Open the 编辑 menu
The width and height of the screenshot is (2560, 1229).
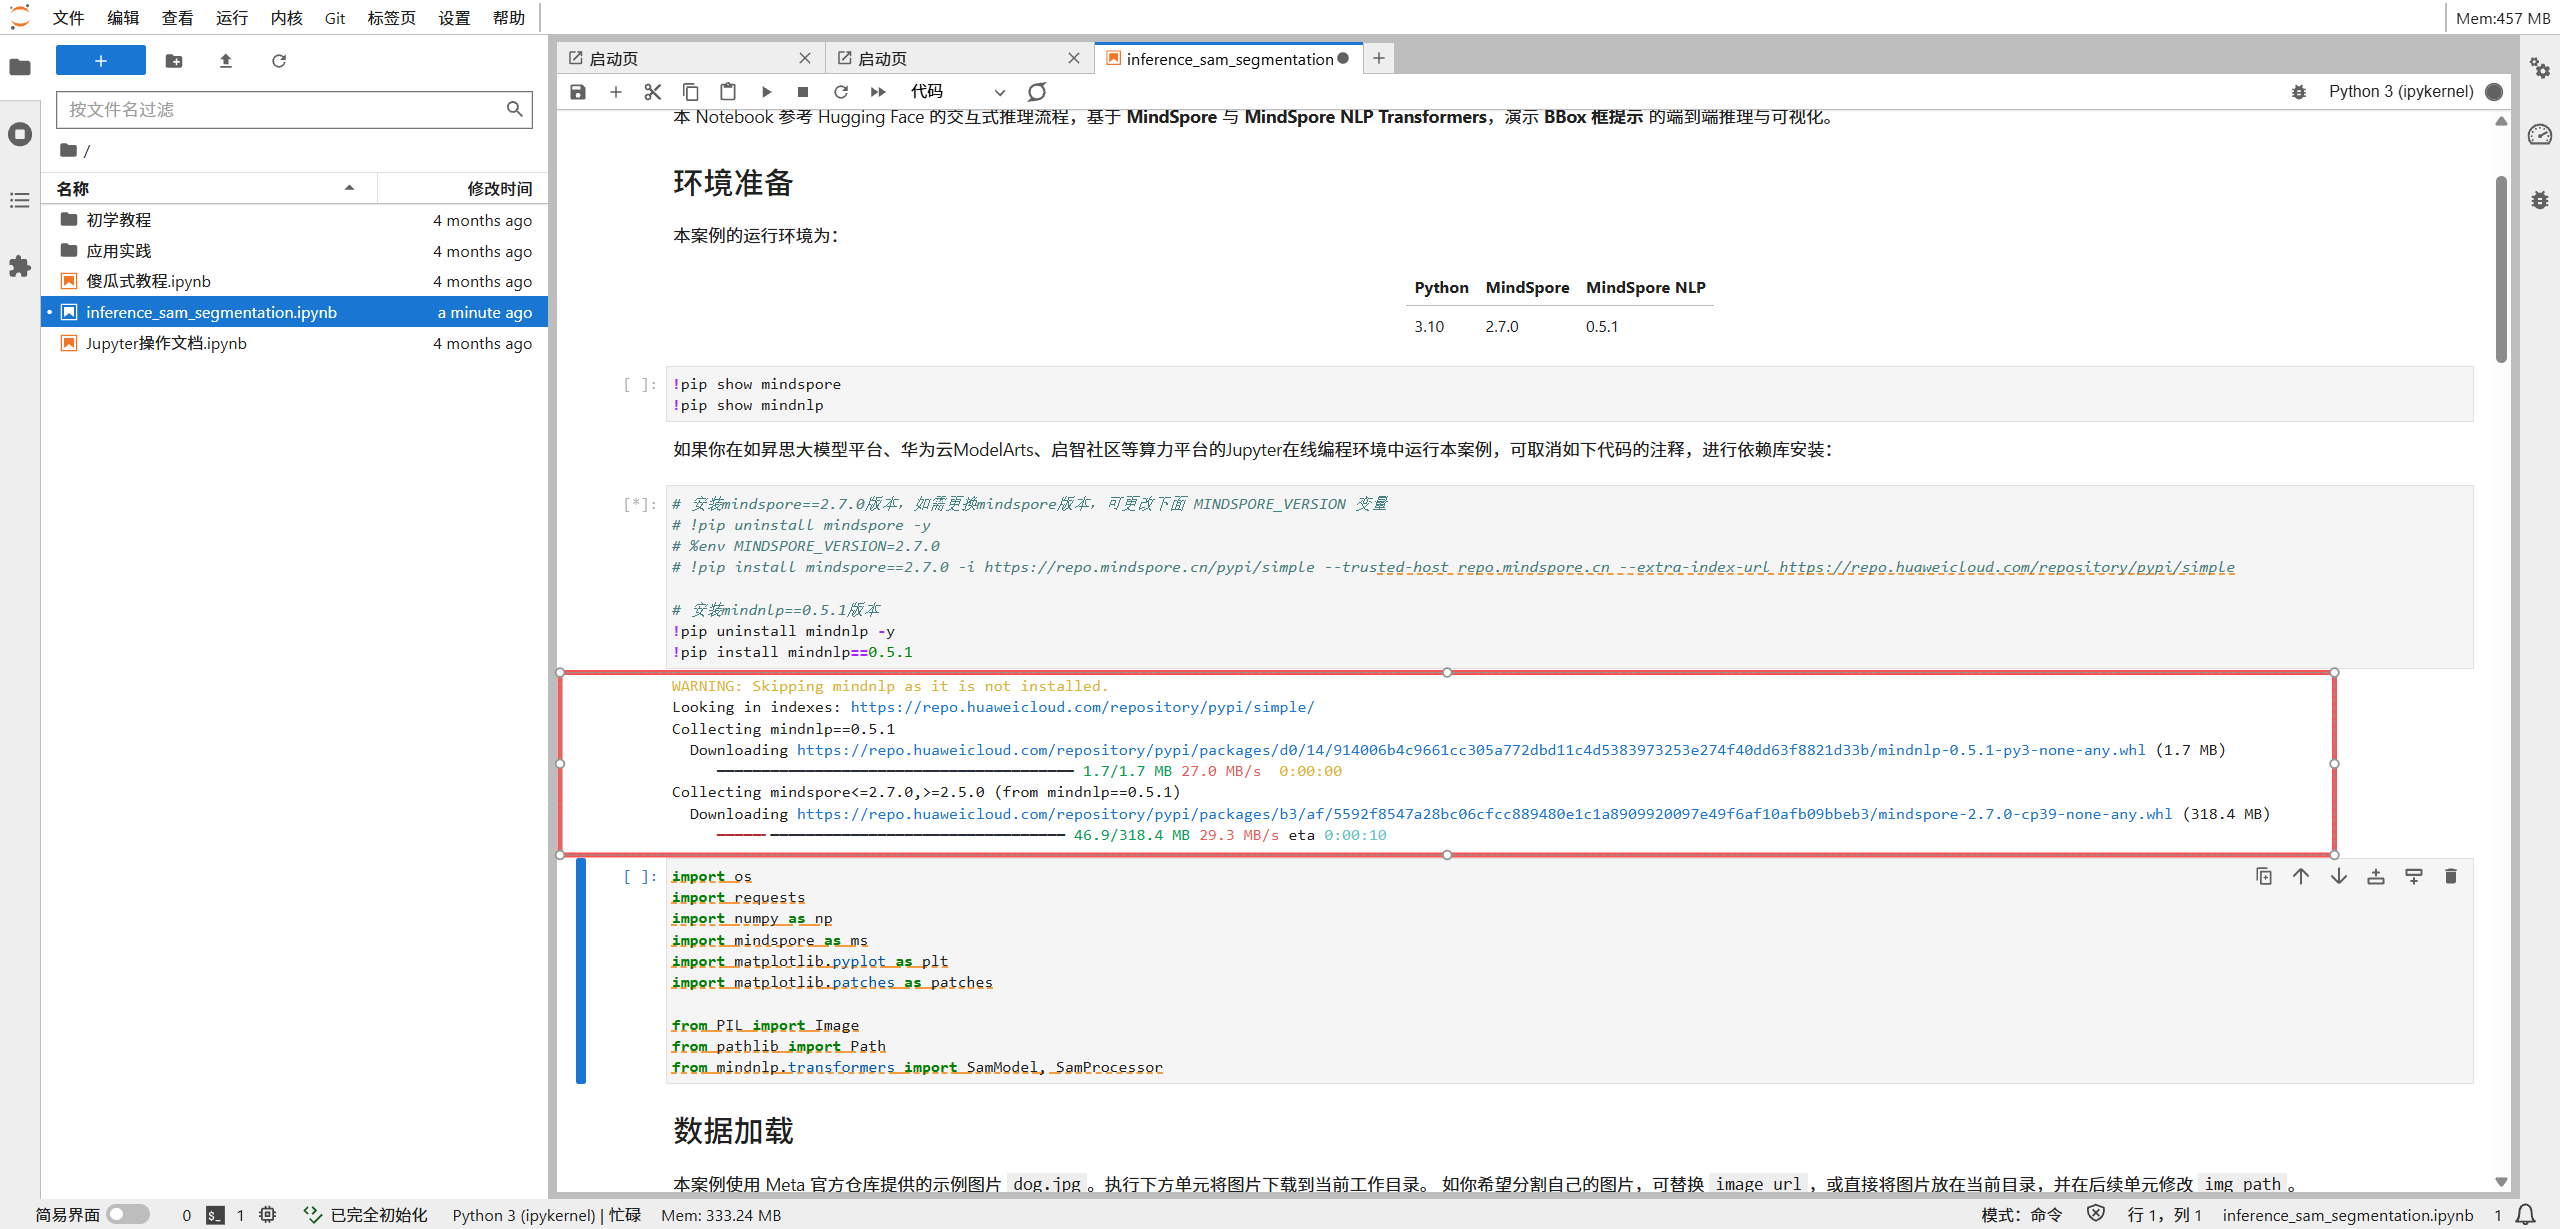(123, 18)
